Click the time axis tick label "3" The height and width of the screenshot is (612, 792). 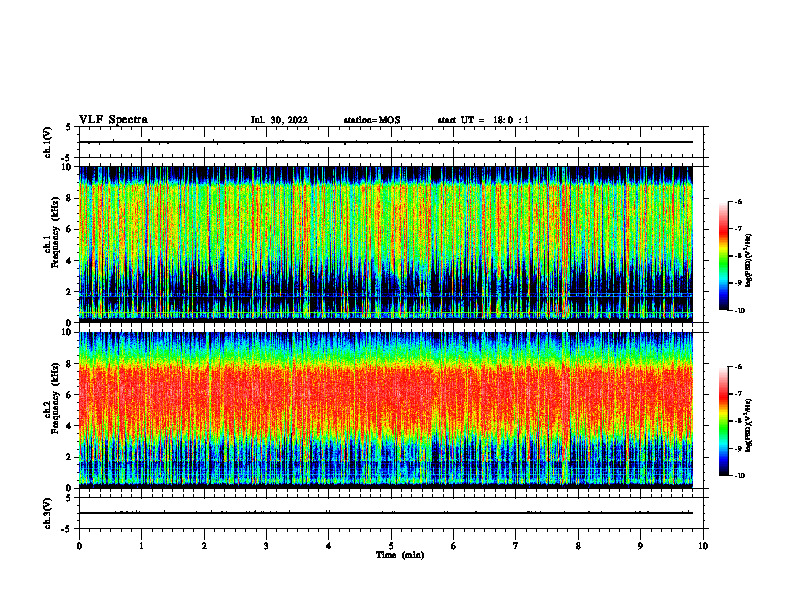pyautogui.click(x=266, y=546)
